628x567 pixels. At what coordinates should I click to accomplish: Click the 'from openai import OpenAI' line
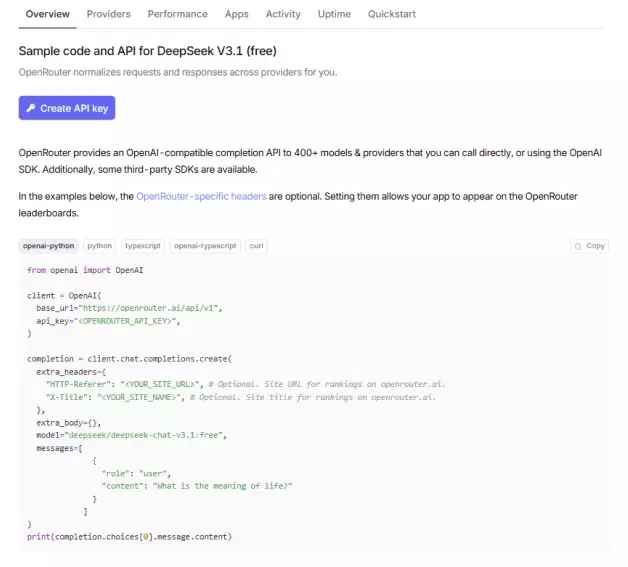(85, 270)
